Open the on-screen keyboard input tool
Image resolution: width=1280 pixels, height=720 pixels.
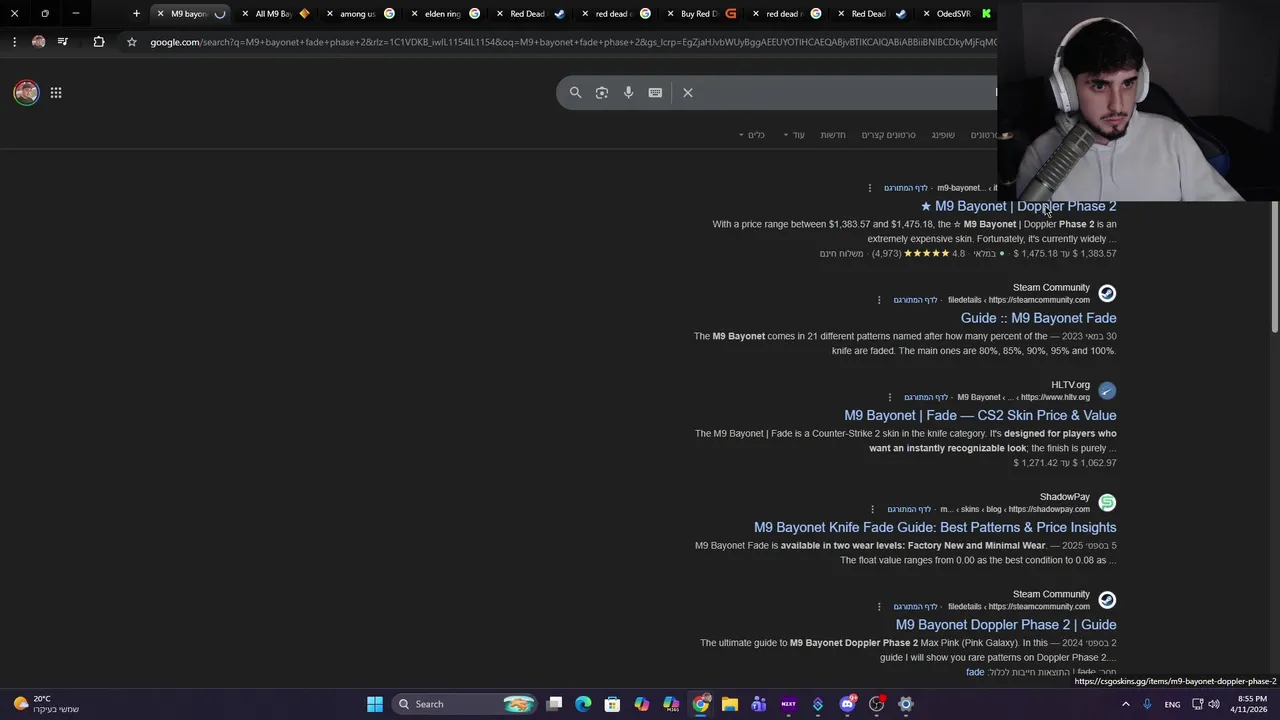[655, 92]
